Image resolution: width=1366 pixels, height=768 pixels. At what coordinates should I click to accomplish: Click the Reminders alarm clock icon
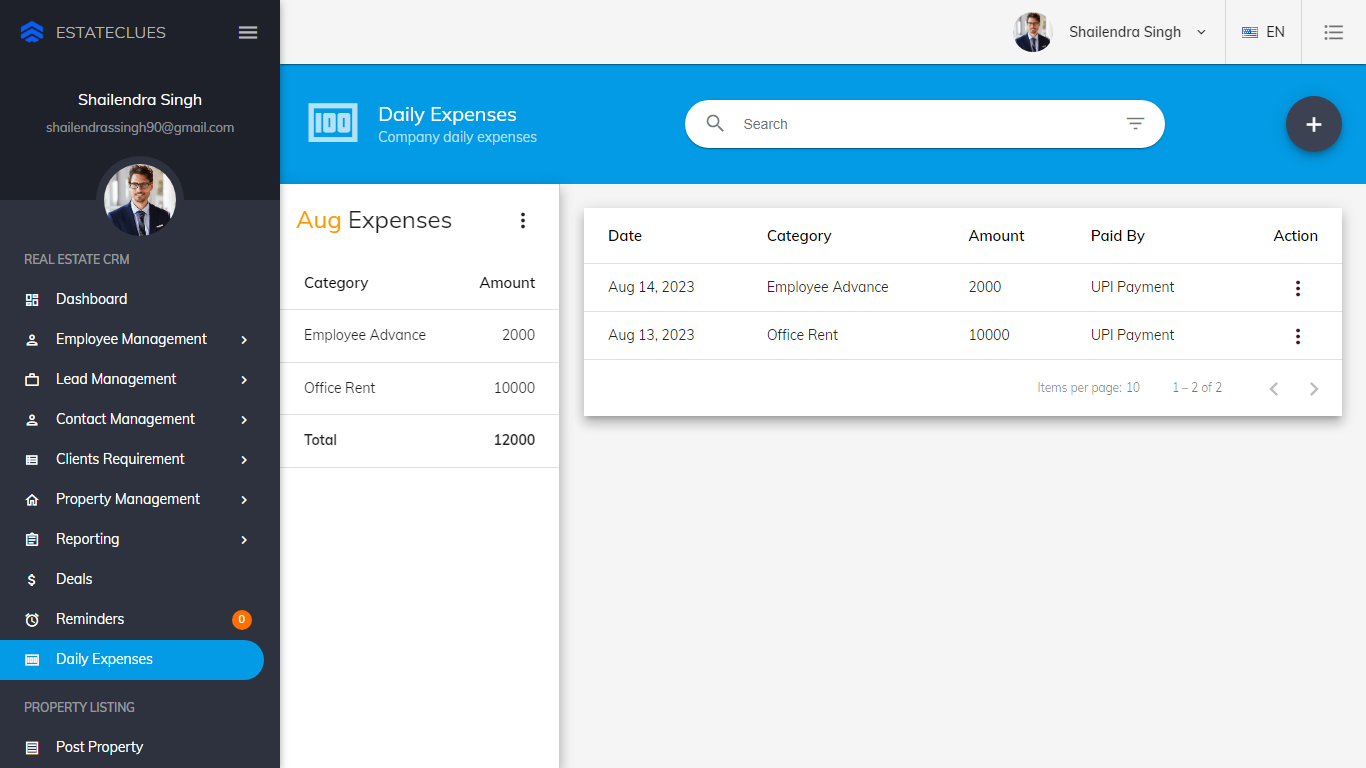(x=32, y=620)
